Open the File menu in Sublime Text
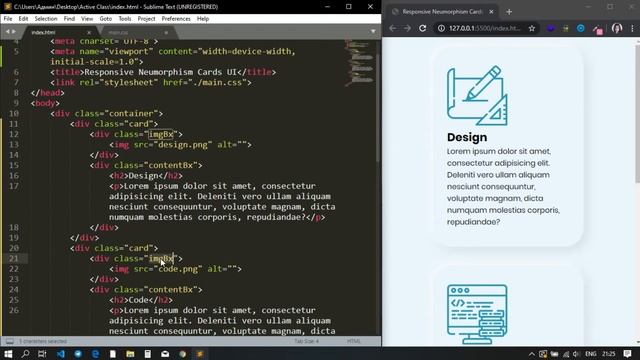 (x=8, y=19)
